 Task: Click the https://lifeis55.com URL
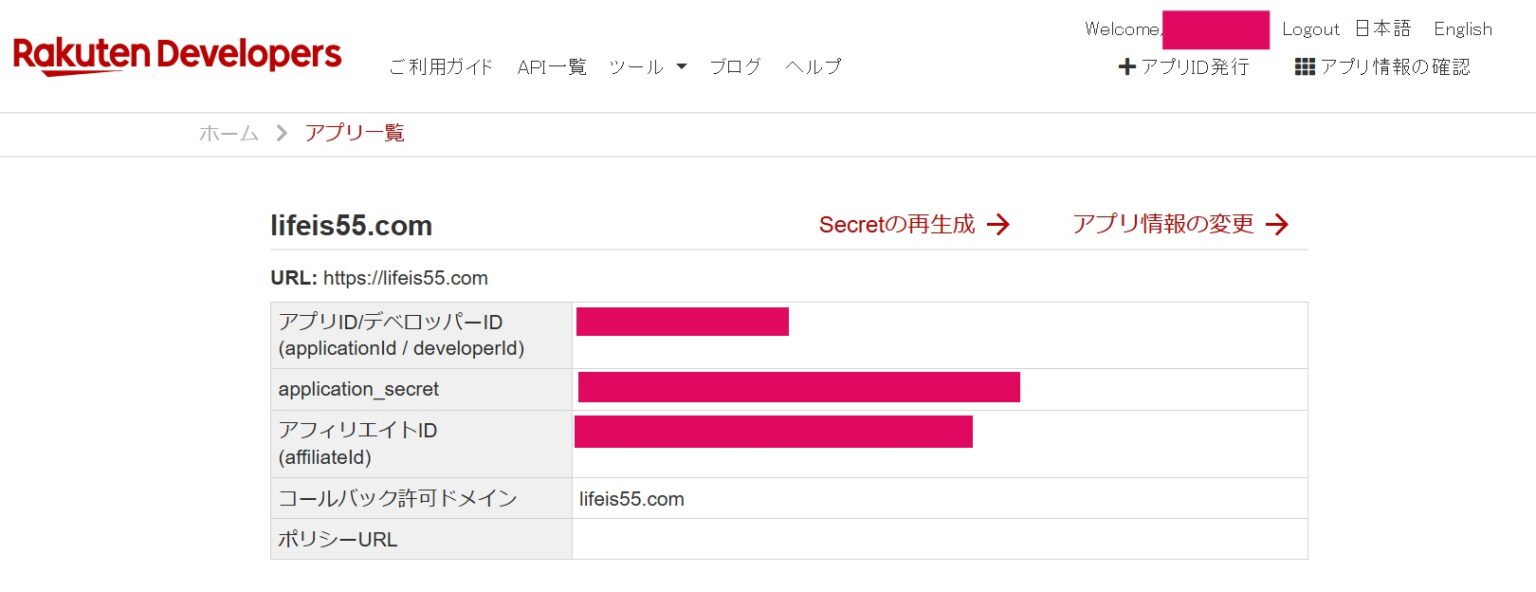pyautogui.click(x=404, y=278)
